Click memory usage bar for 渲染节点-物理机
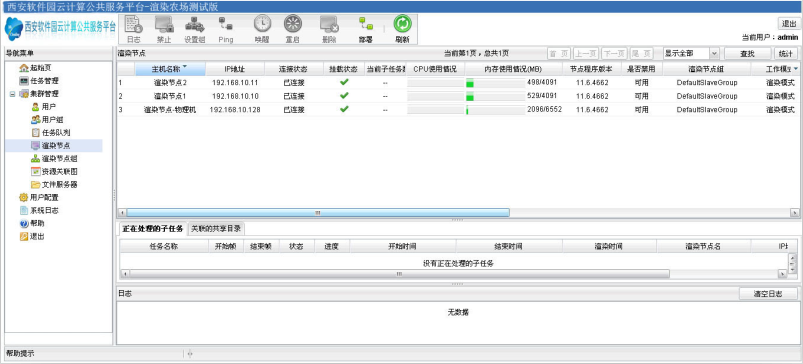Image resolution: width=803 pixels, height=364 pixels. point(495,110)
